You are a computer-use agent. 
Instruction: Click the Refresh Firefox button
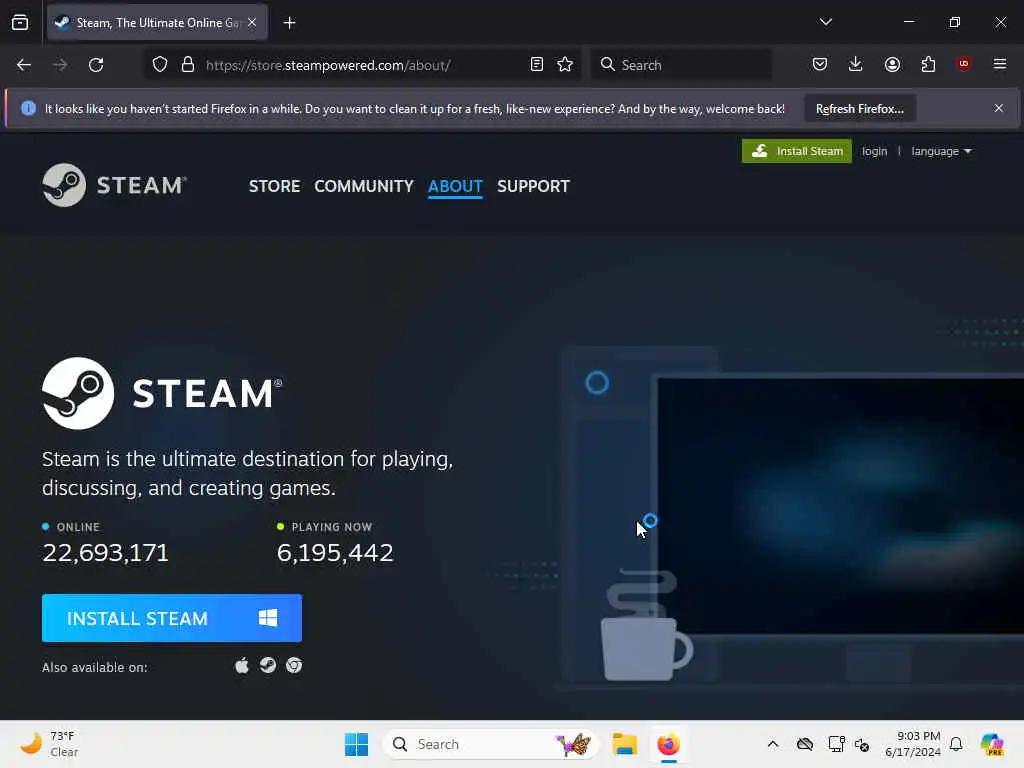click(859, 108)
